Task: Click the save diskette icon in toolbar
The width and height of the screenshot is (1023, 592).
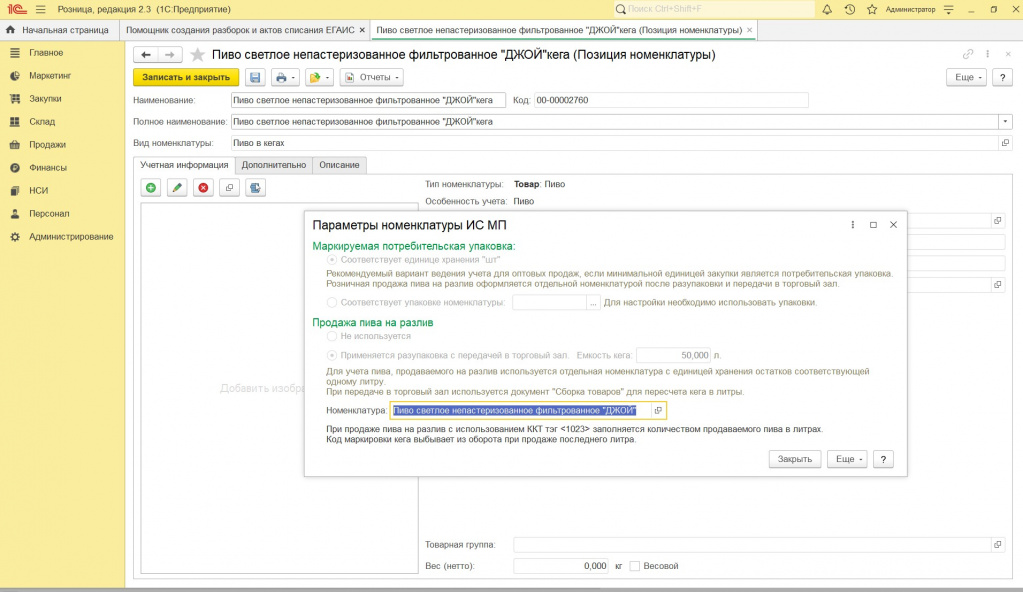Action: [x=255, y=78]
